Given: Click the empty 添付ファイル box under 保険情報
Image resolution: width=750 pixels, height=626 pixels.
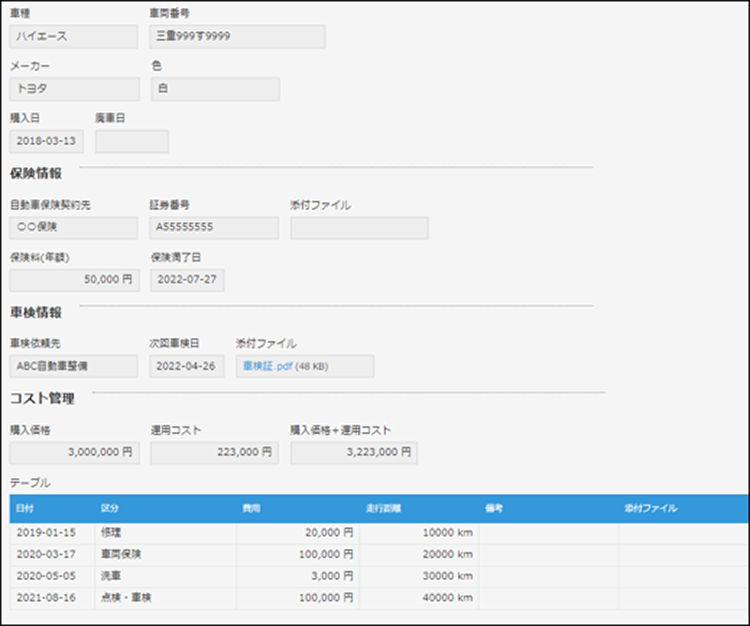Looking at the screenshot, I should (359, 228).
